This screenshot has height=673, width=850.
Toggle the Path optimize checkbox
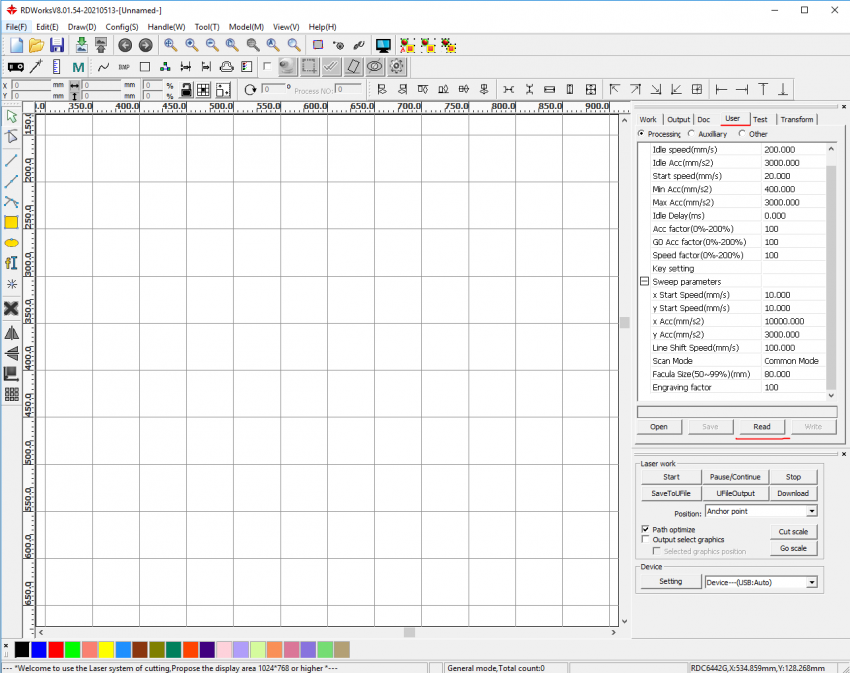[645, 529]
